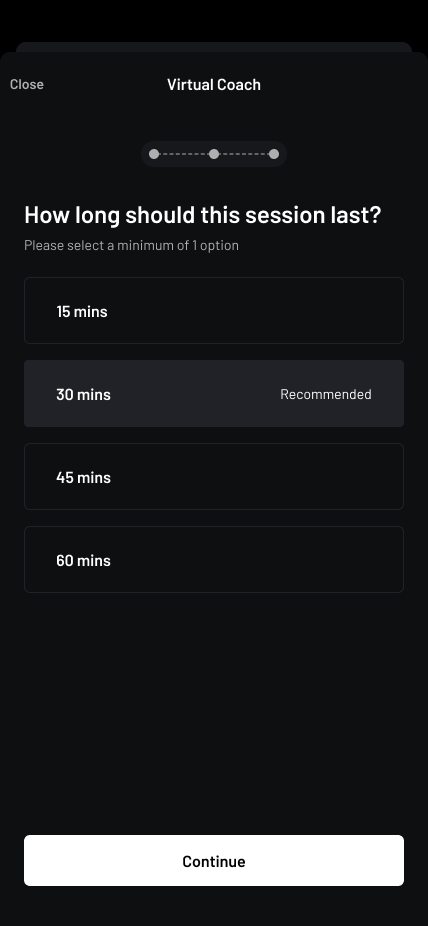
Task: Click the Virtual Coach header title
Action: [214, 84]
